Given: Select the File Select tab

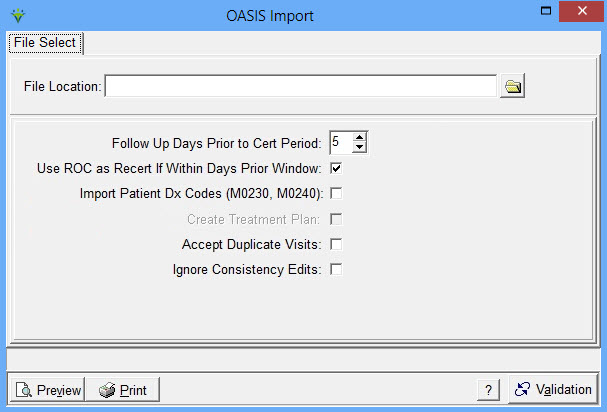Looking at the screenshot, I should pyautogui.click(x=44, y=43).
